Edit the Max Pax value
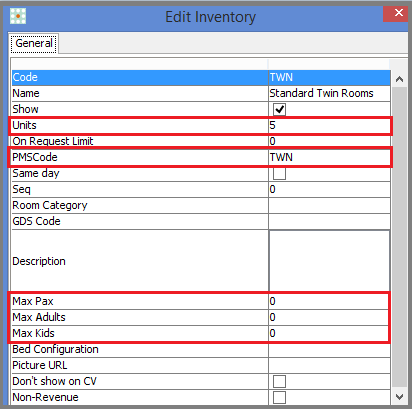This screenshot has width=412, height=409. pos(329,301)
